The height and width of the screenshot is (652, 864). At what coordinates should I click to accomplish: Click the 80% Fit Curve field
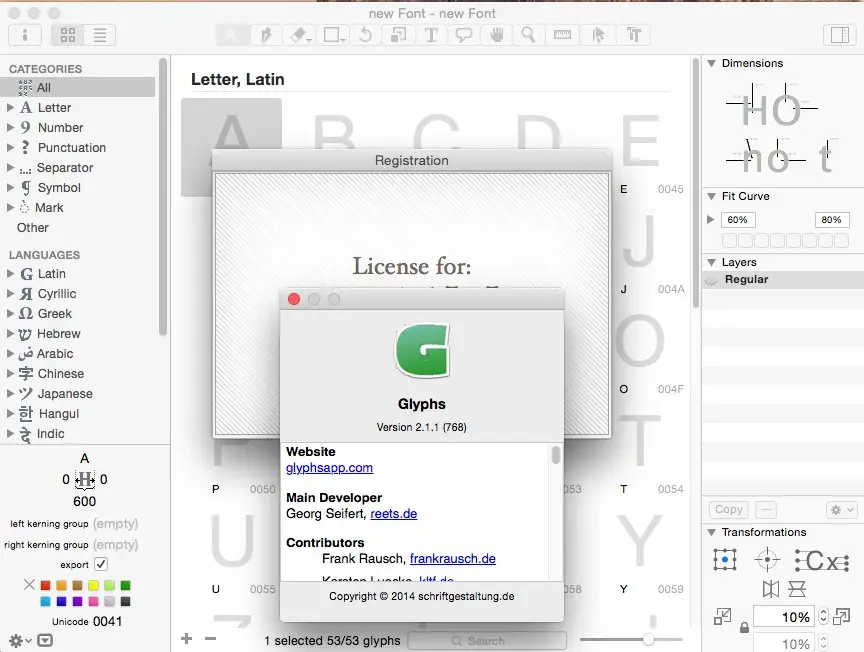point(831,220)
